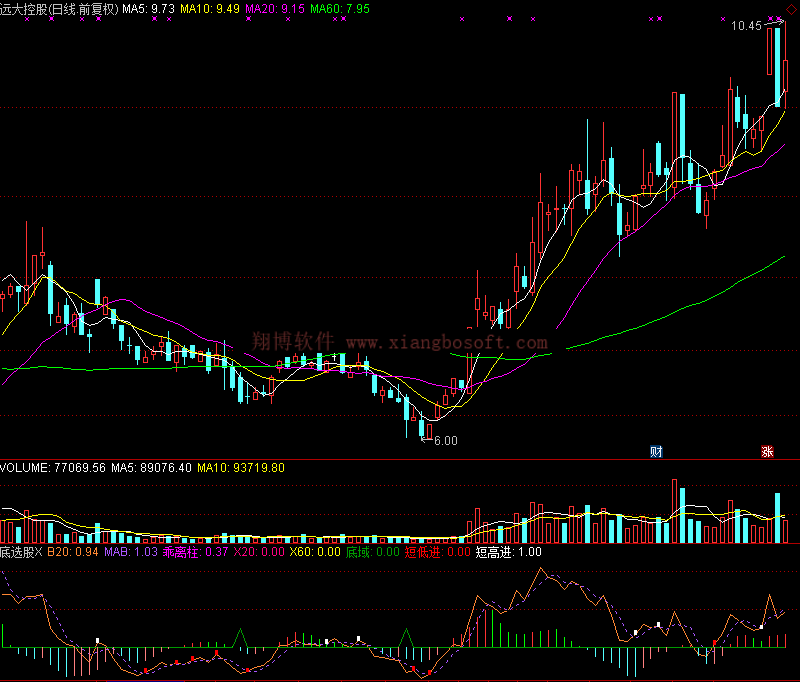The image size is (800, 682).
Task: Click the X60: 0.00 value label
Action: (x=315, y=552)
